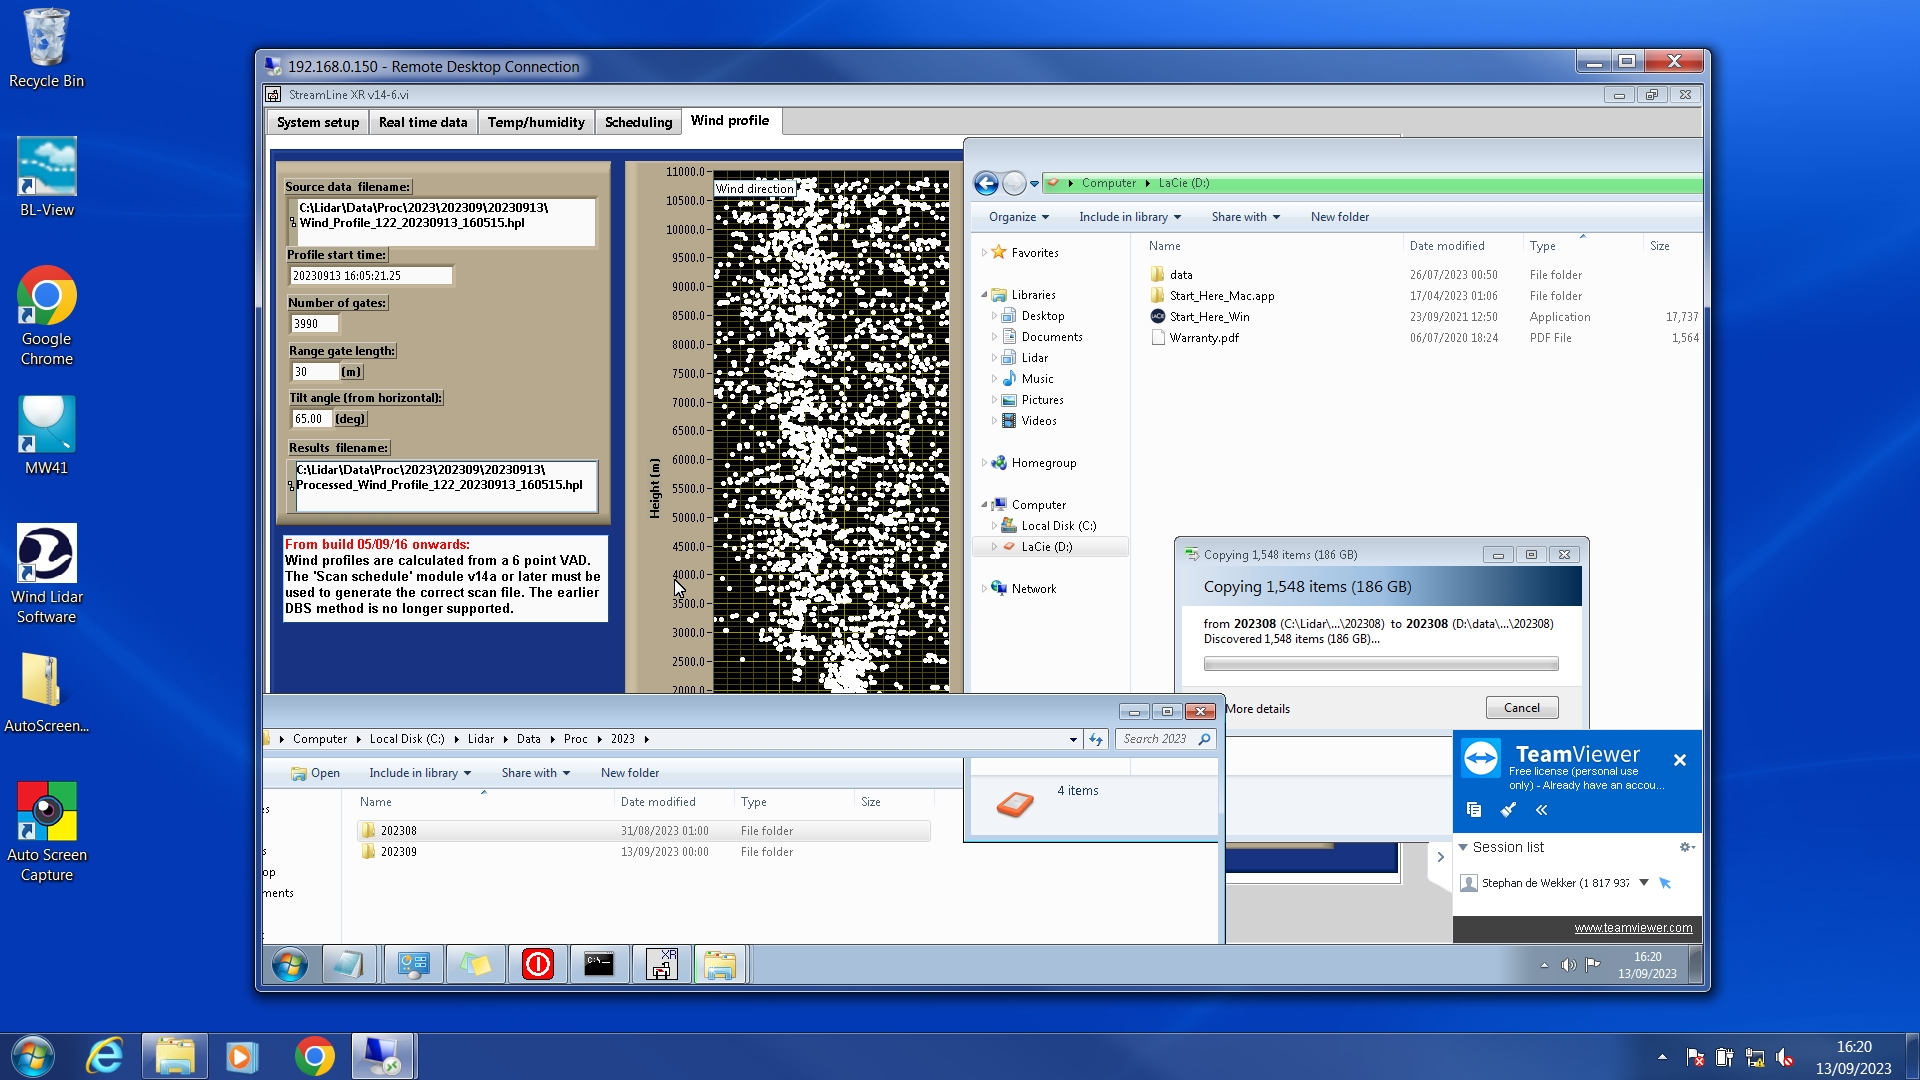Image resolution: width=1920 pixels, height=1080 pixels.
Task: Open the TeamViewer session settings gear dropdown
Action: click(1686, 847)
